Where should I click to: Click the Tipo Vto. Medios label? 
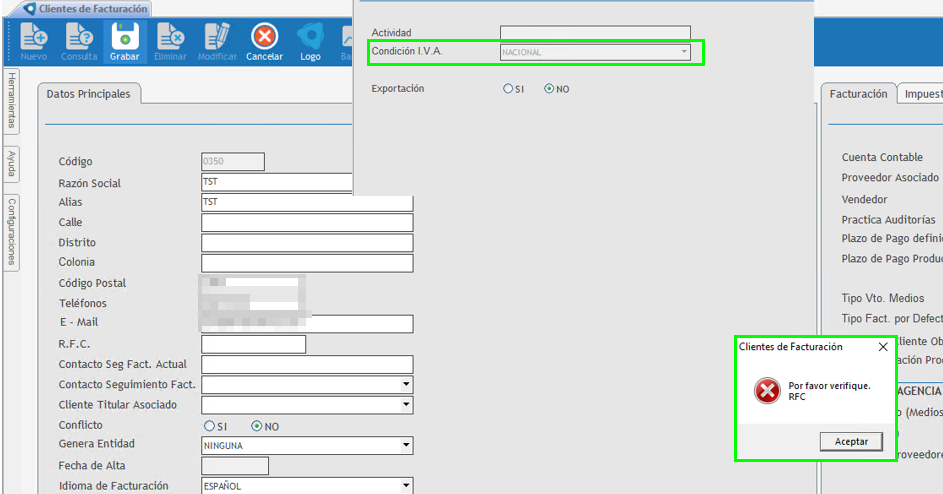tap(883, 298)
